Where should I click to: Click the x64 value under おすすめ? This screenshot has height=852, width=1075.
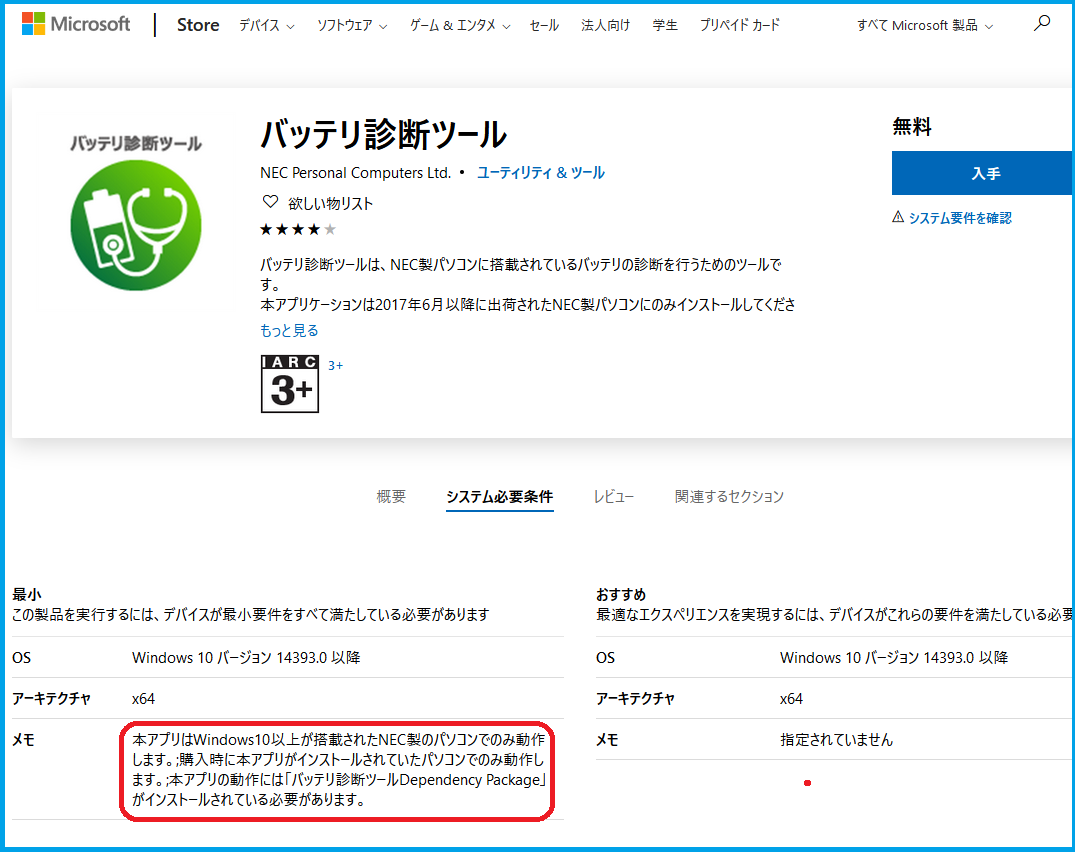pos(791,698)
